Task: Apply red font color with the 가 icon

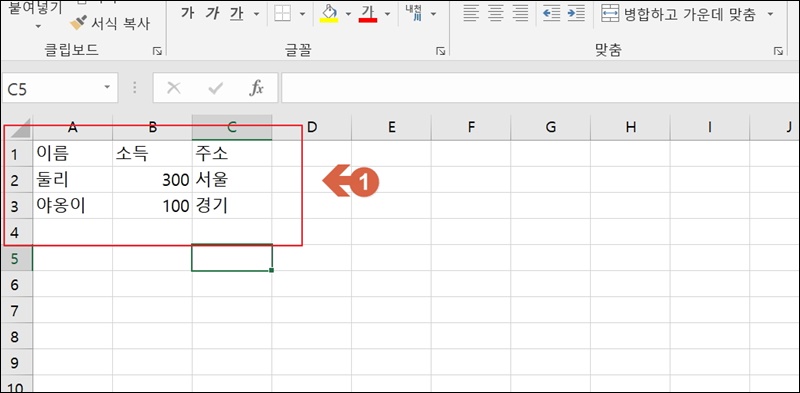Action: [368, 14]
